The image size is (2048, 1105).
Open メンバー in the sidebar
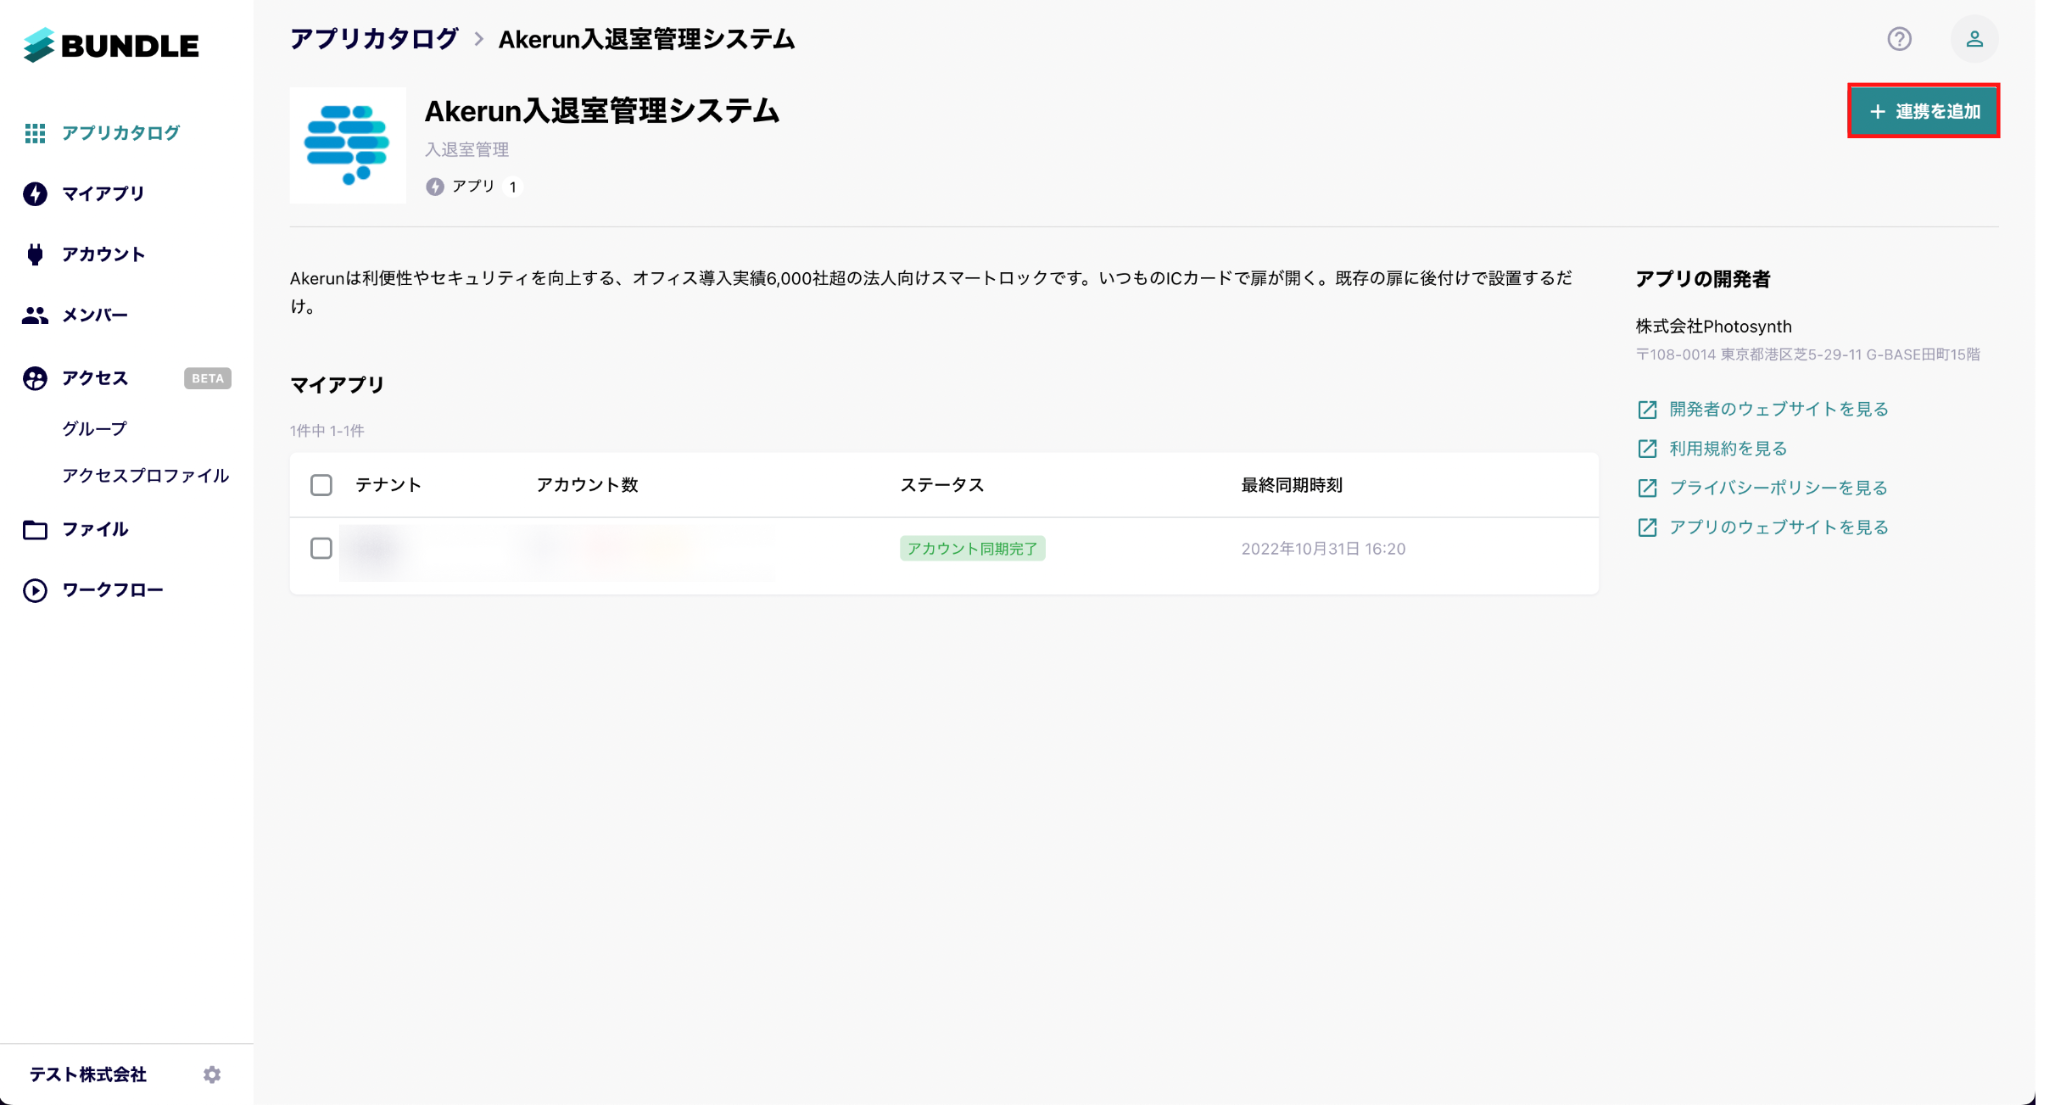pos(95,315)
